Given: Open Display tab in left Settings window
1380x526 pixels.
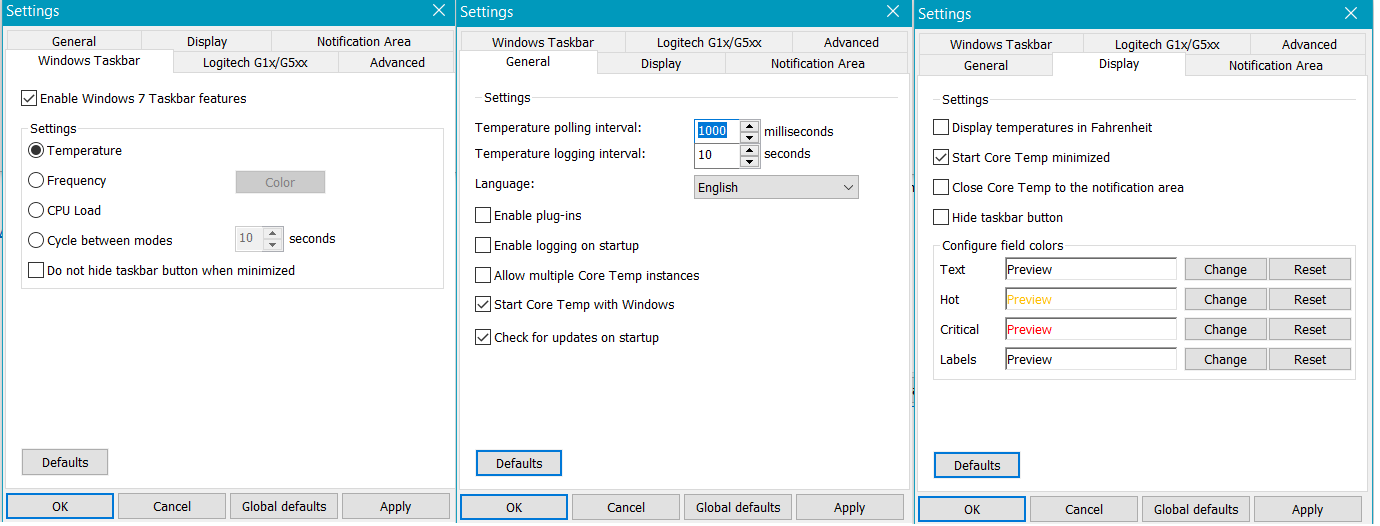Looking at the screenshot, I should [207, 41].
